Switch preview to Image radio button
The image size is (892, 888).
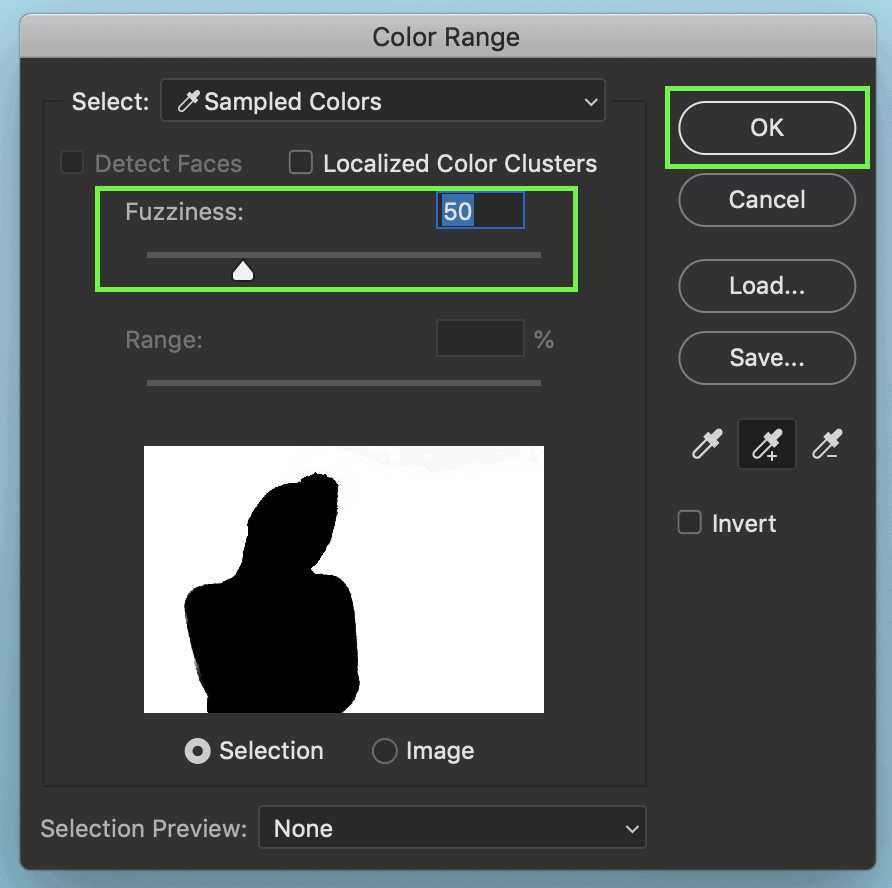[x=385, y=751]
